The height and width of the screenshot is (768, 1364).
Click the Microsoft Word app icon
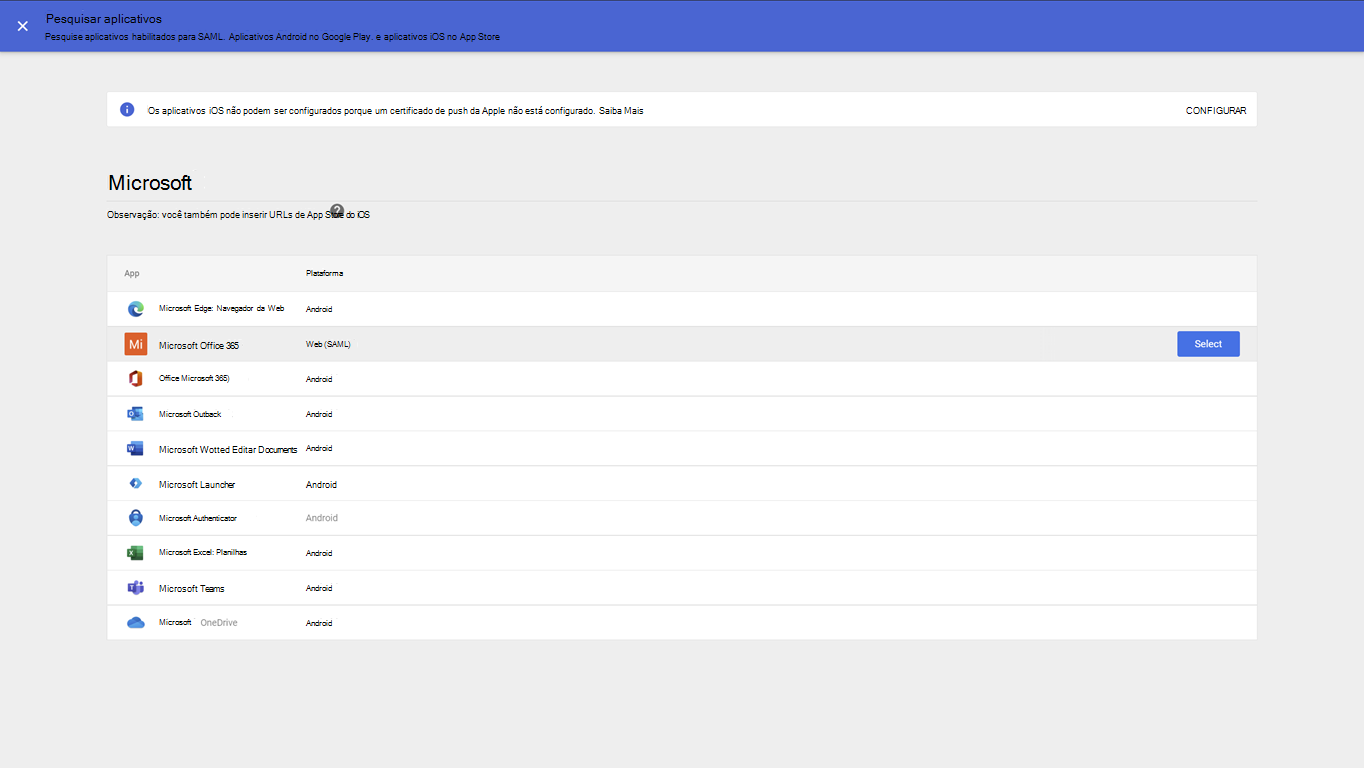[136, 449]
